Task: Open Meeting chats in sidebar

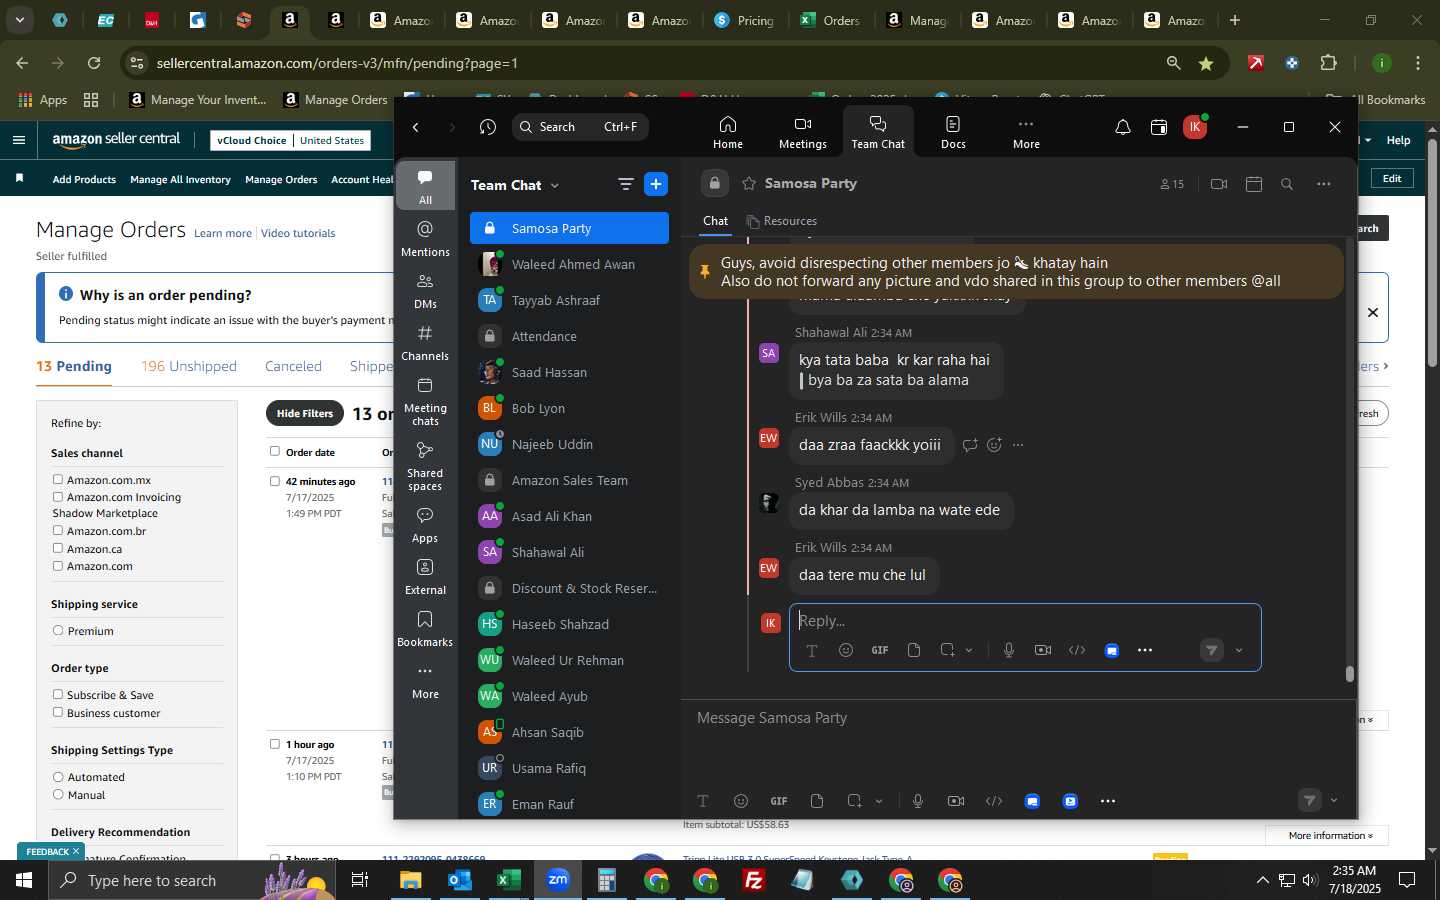Action: [425, 401]
